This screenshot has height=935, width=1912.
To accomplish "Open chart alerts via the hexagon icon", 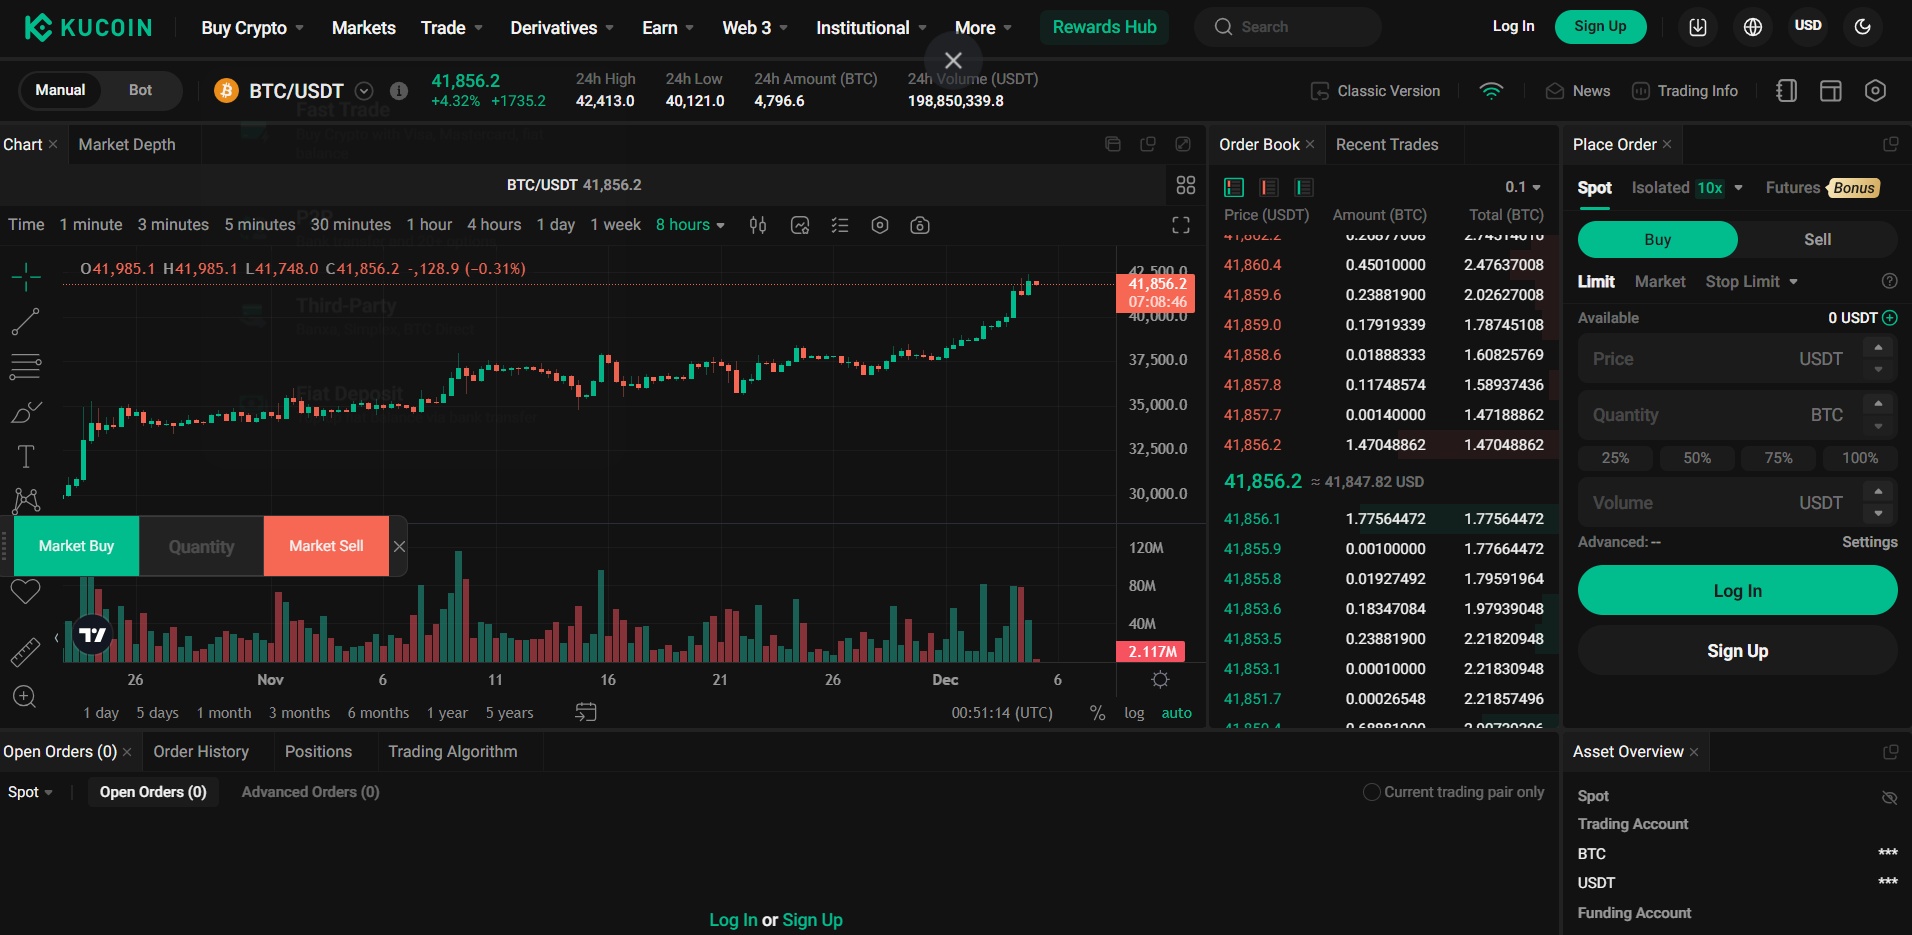I will tap(879, 225).
